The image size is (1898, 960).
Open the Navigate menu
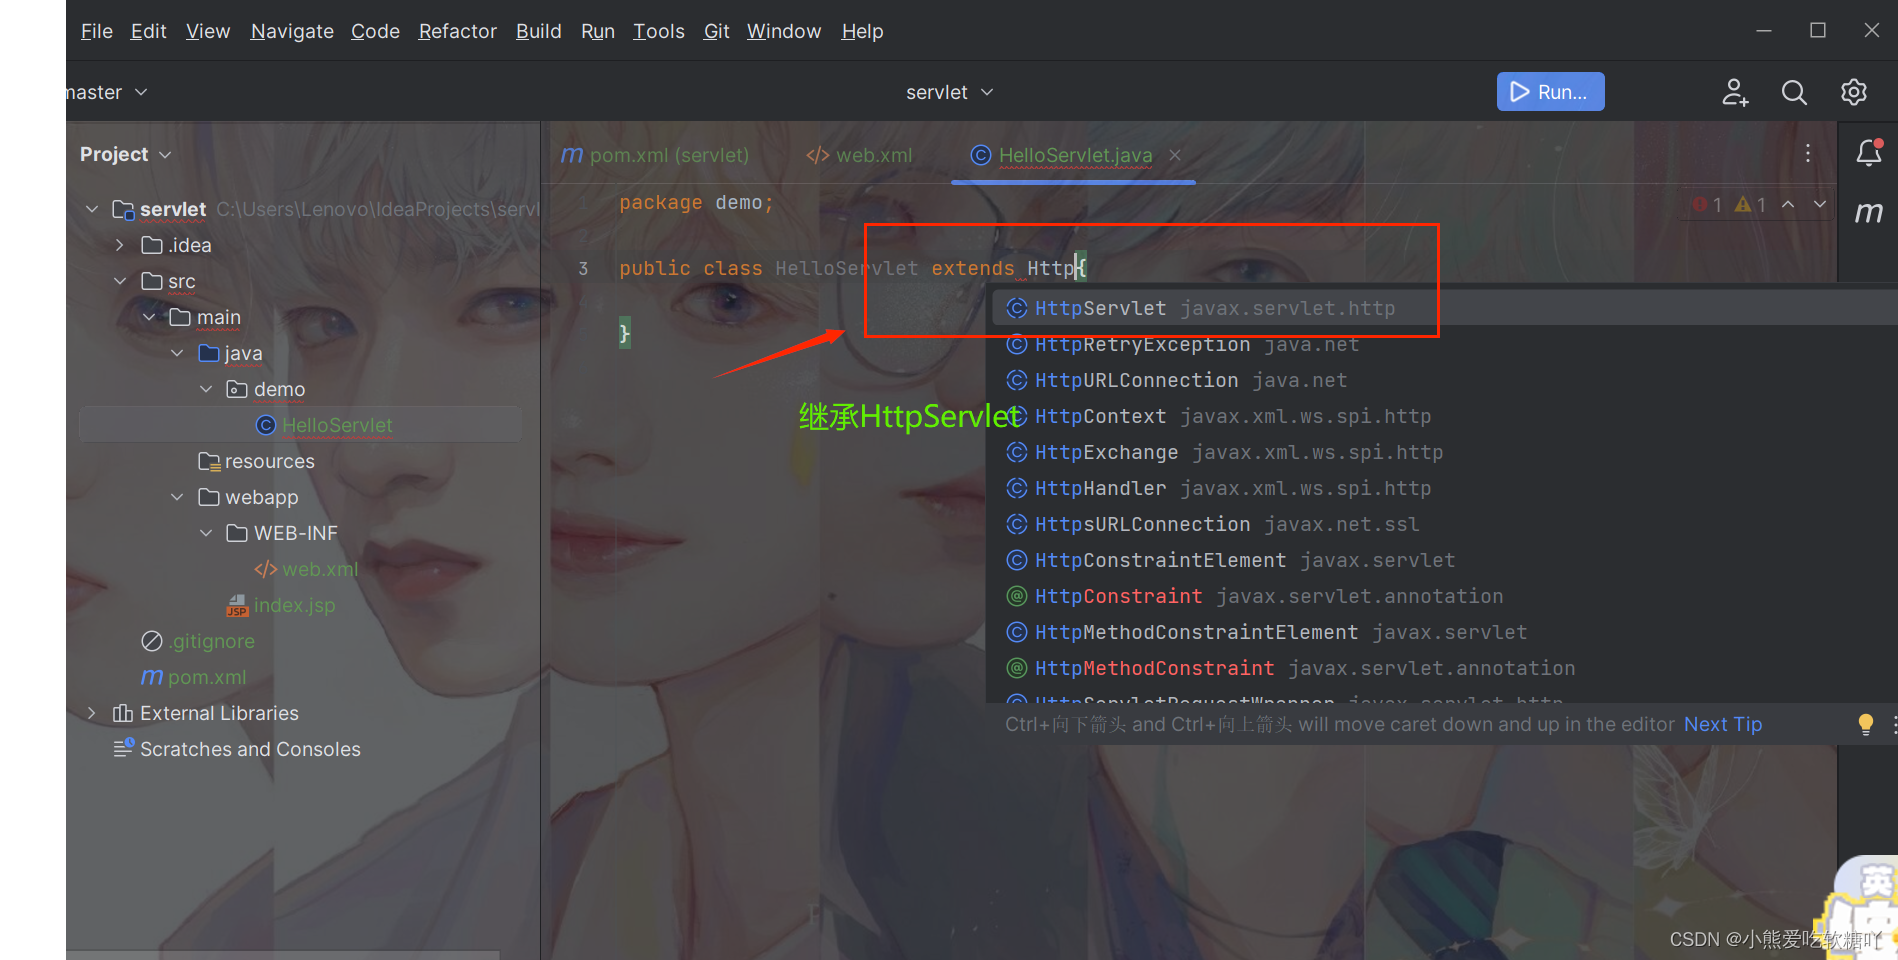(292, 31)
